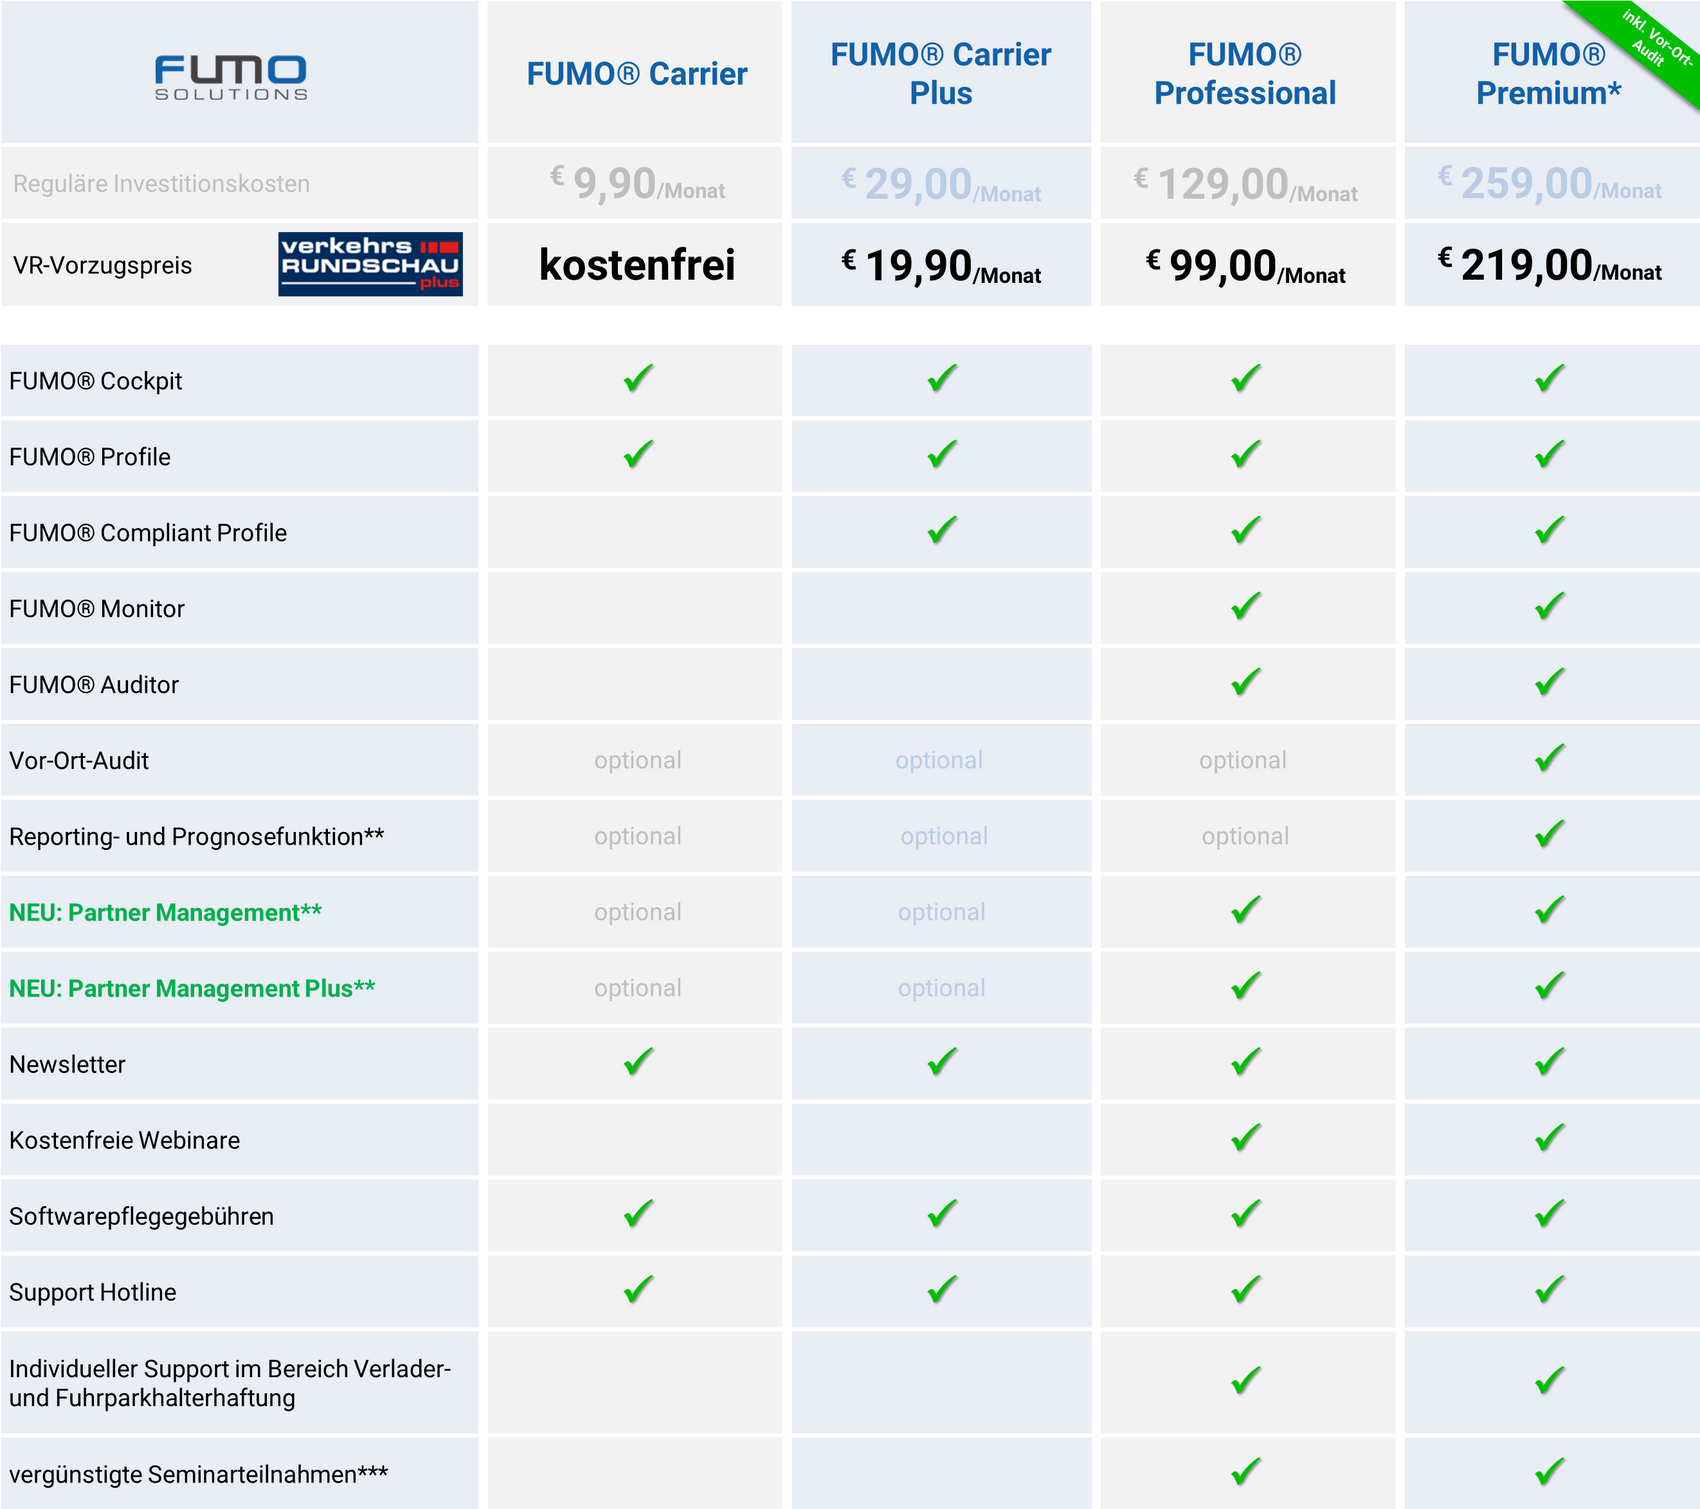Select the FUMO Carrier column header
The image size is (1700, 1509).
pos(637,74)
